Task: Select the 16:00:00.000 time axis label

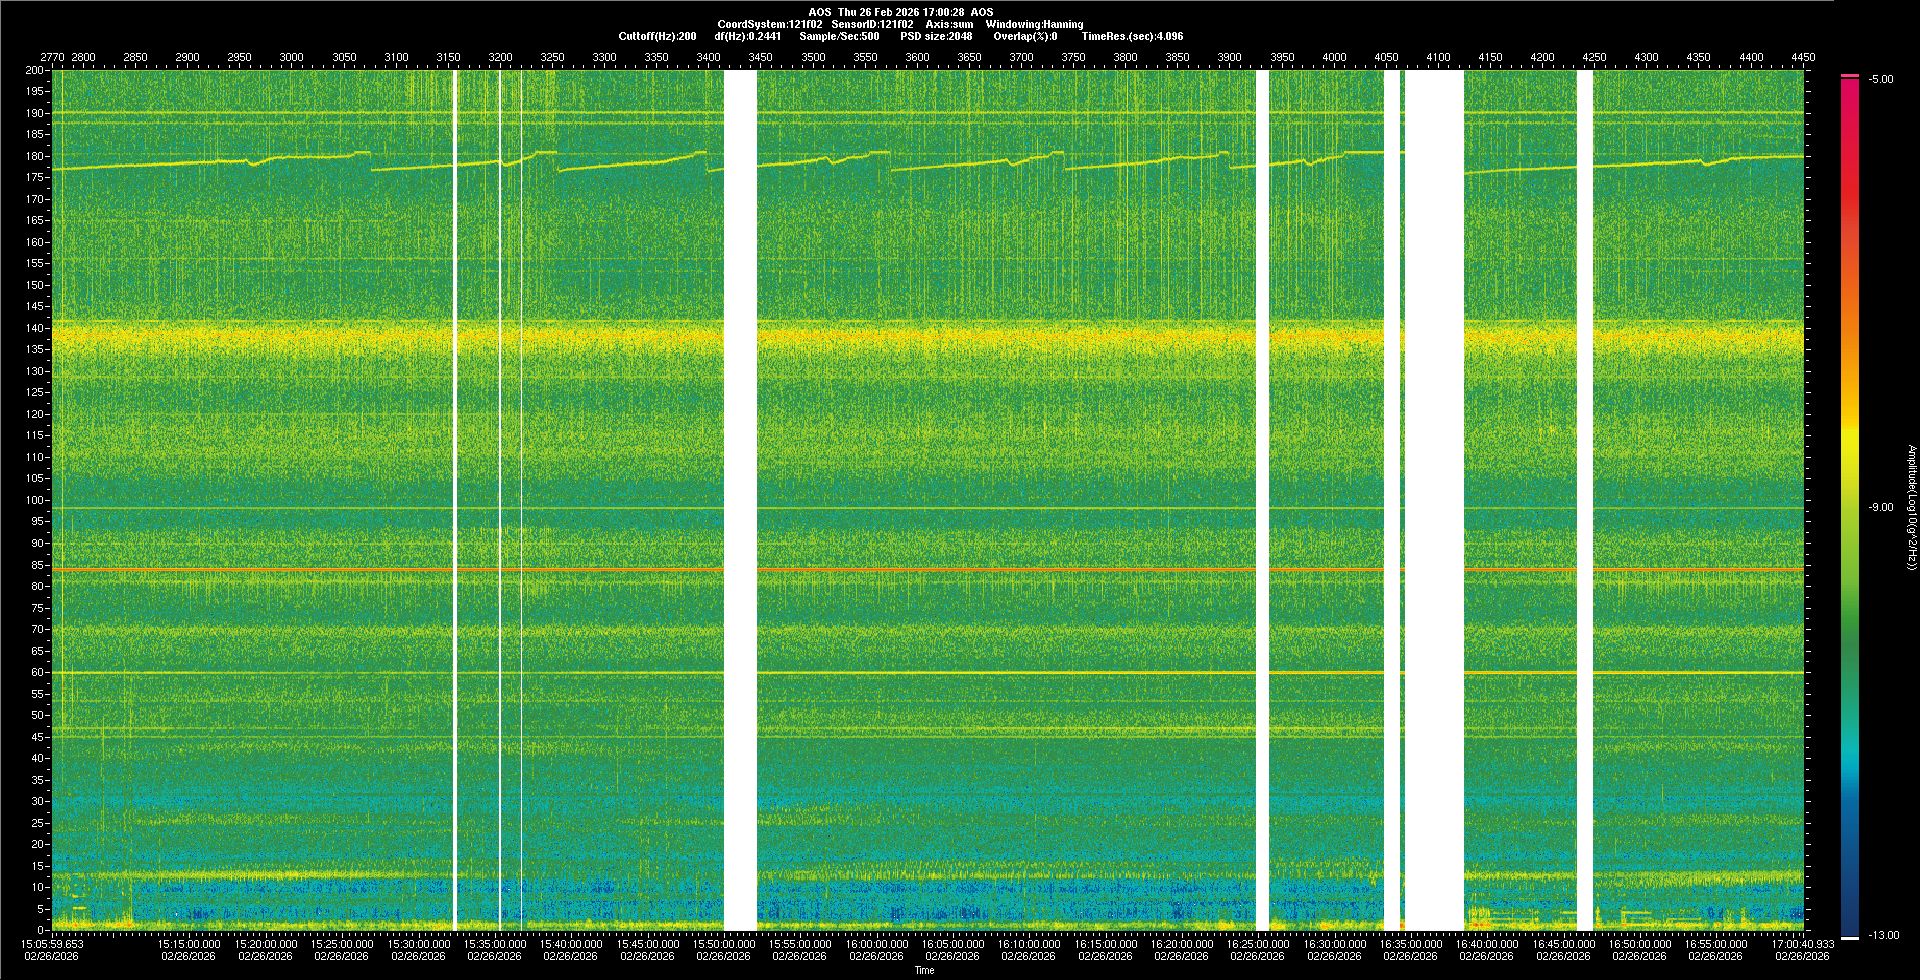Action: click(877, 944)
